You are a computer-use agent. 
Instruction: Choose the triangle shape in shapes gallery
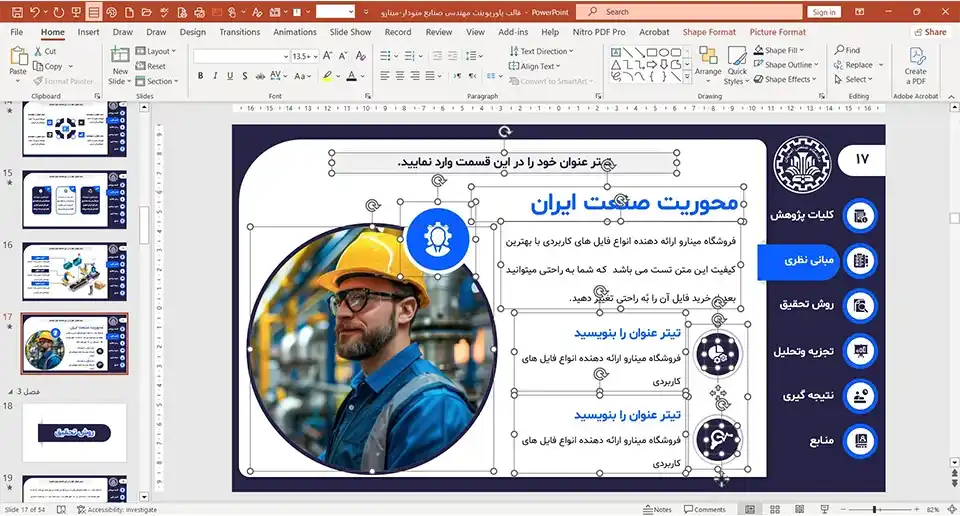(616, 64)
